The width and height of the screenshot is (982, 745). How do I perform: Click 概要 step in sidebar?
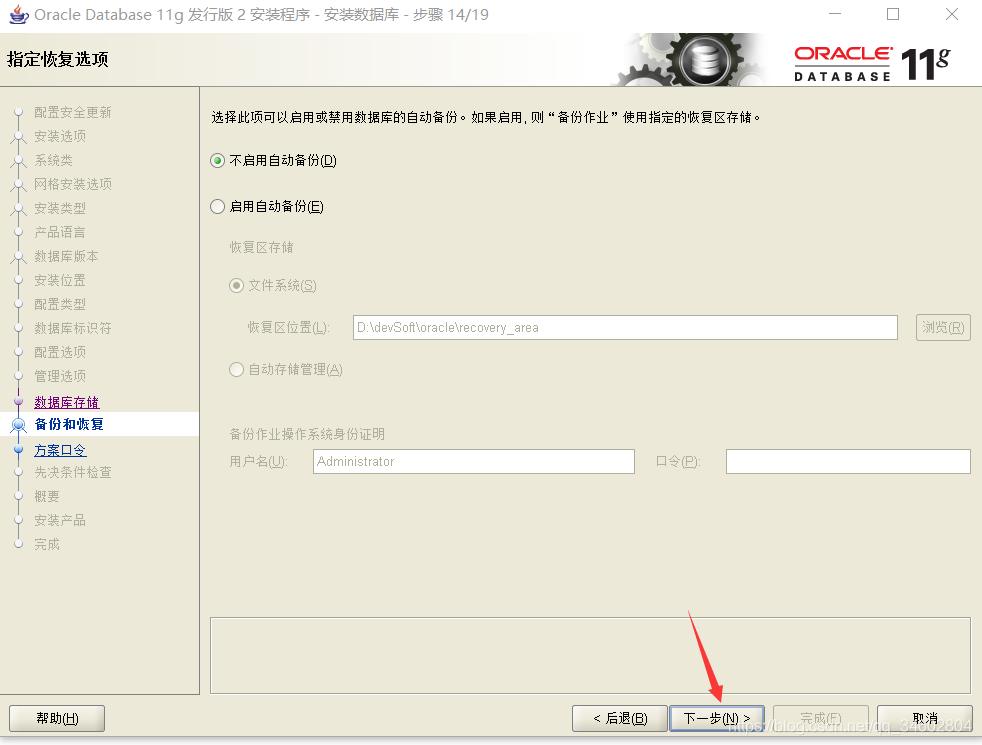47,496
